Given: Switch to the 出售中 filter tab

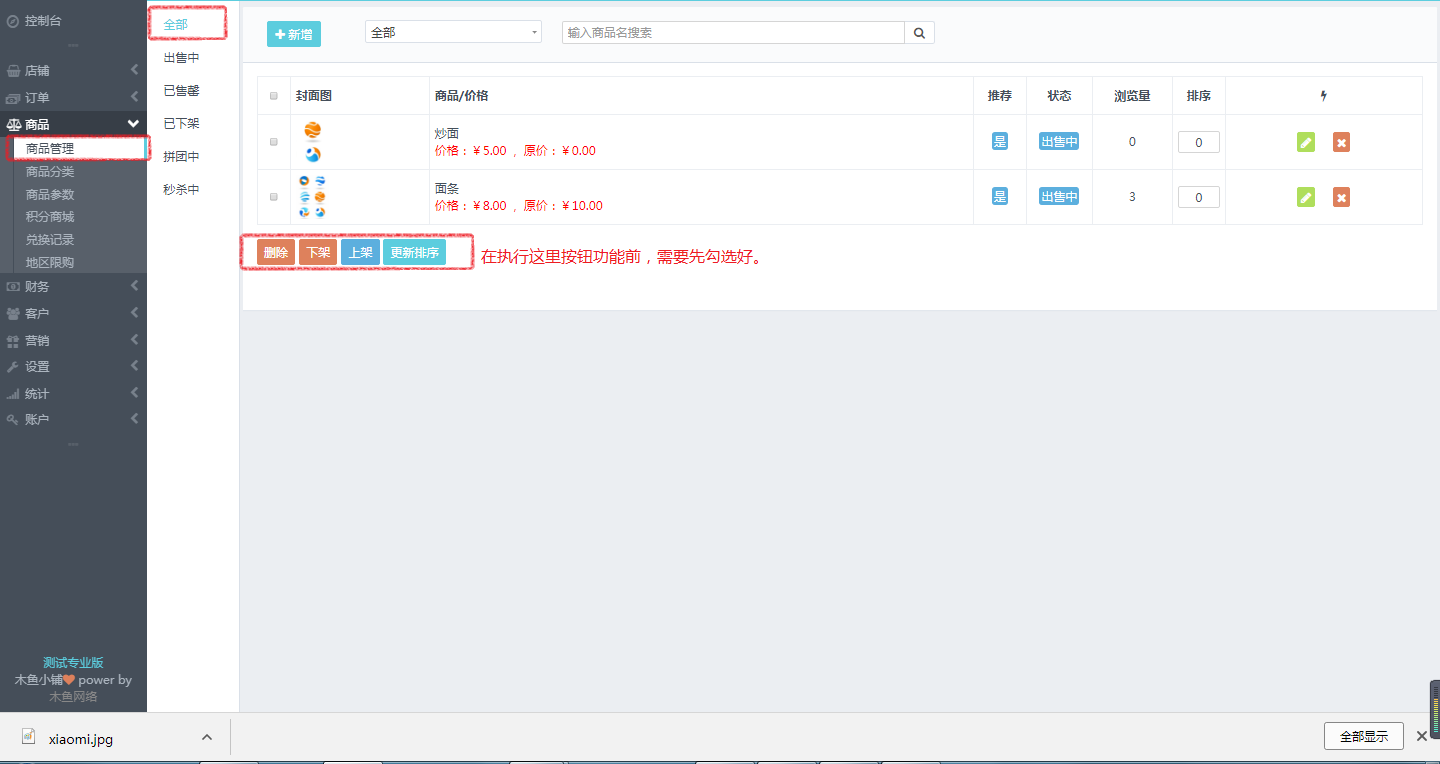Looking at the screenshot, I should (181, 58).
